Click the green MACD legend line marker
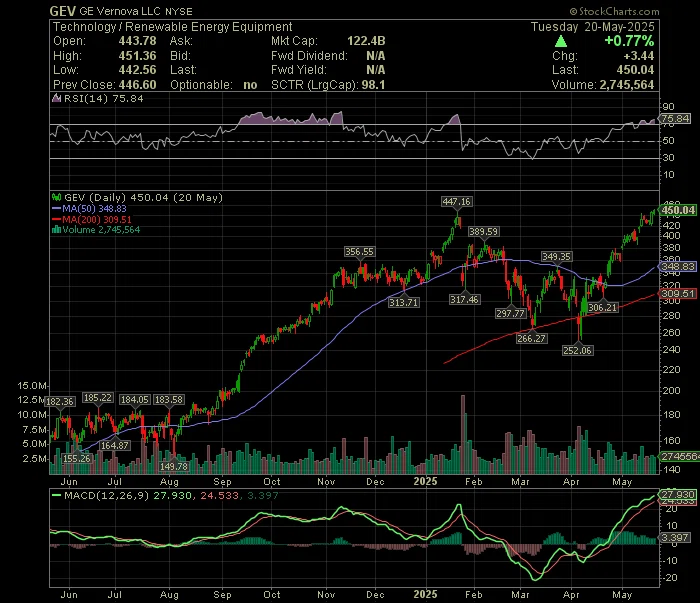This screenshot has width=700, height=603. 56,495
